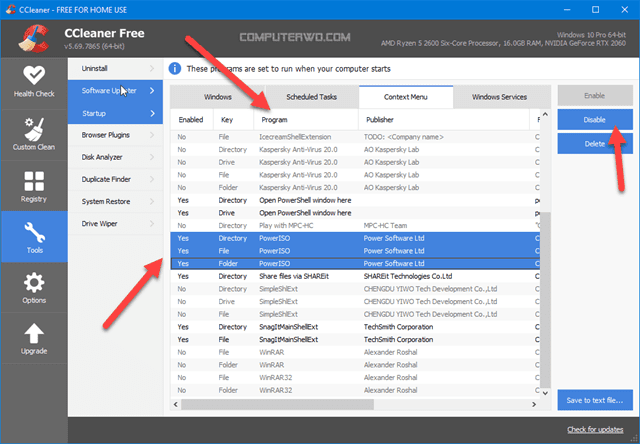Viewport: 640px width, 444px height.
Task: Click the greyed Enable button
Action: tap(595, 95)
